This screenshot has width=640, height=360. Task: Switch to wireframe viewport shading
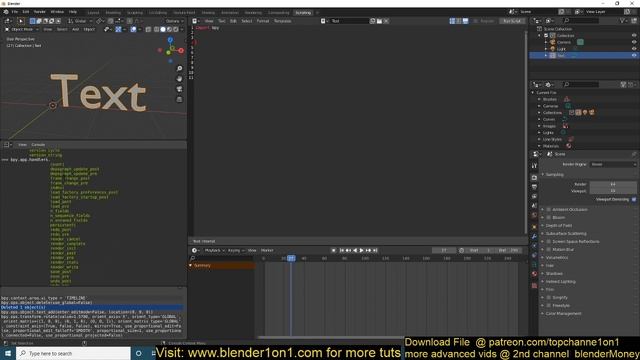[x=157, y=29]
